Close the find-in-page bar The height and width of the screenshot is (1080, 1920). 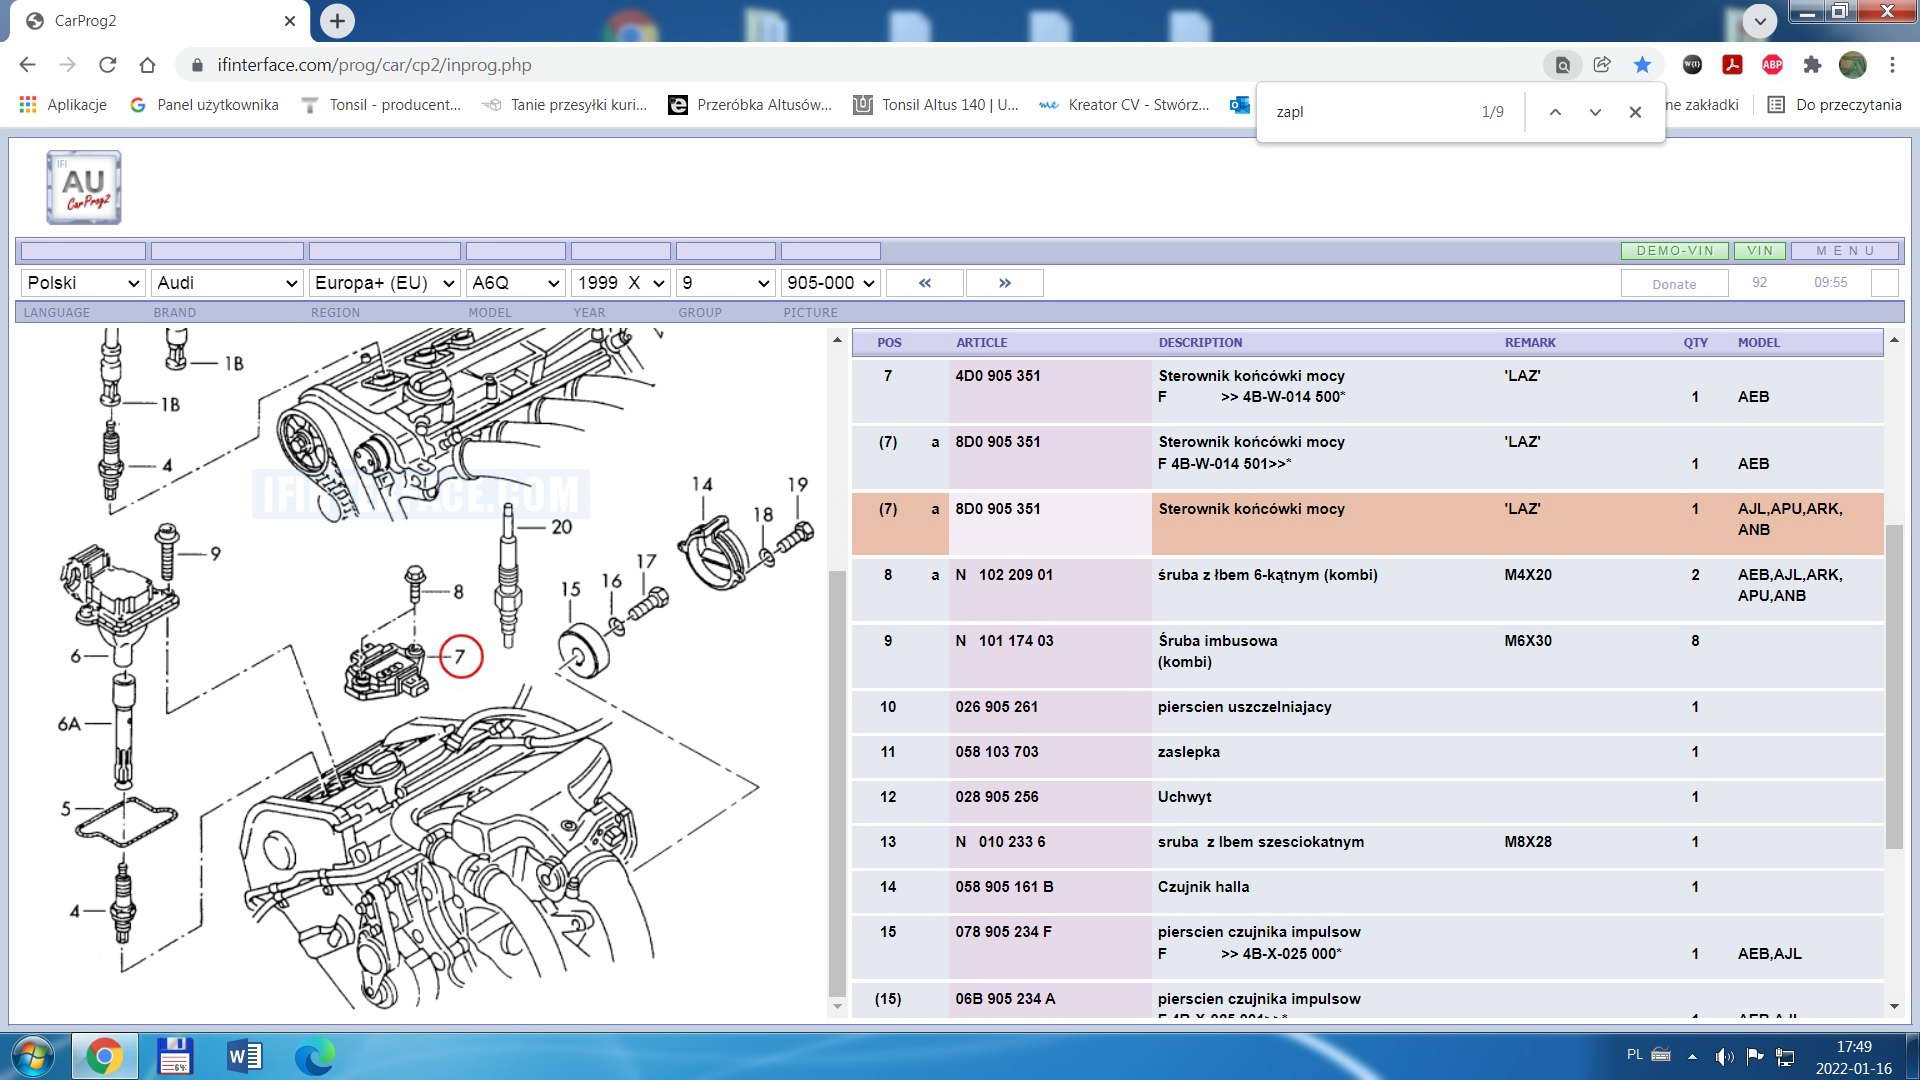coord(1635,112)
